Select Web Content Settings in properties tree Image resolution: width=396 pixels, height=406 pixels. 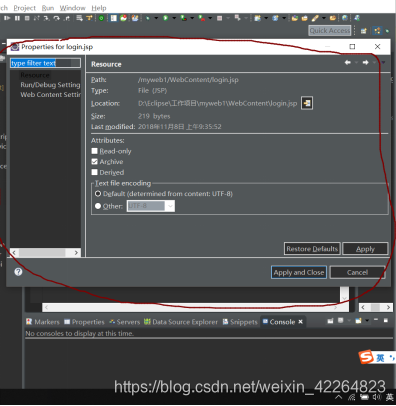point(50,95)
